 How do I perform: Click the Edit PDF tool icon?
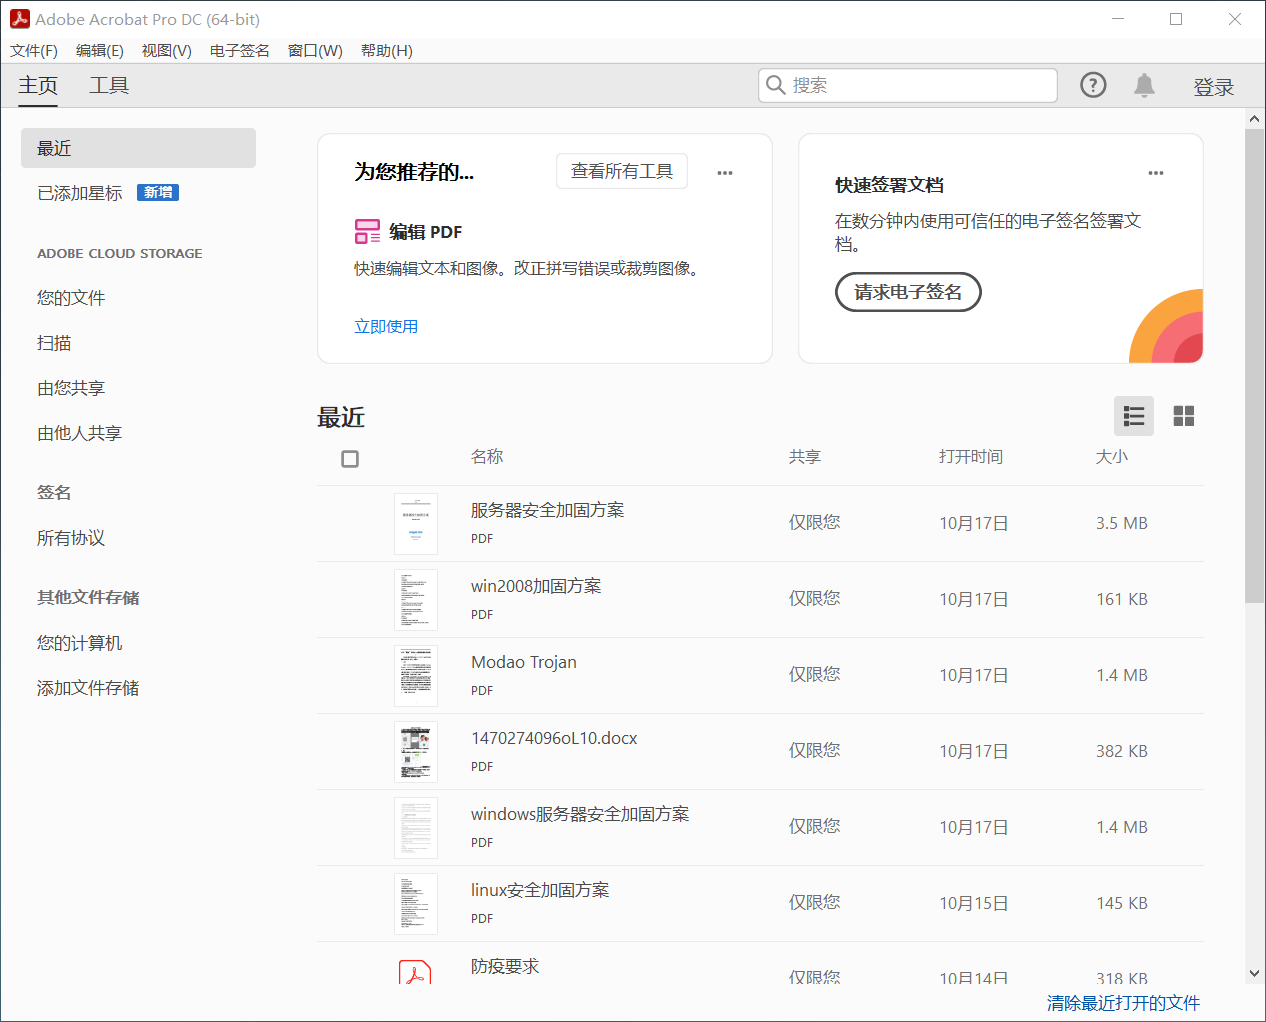click(367, 232)
